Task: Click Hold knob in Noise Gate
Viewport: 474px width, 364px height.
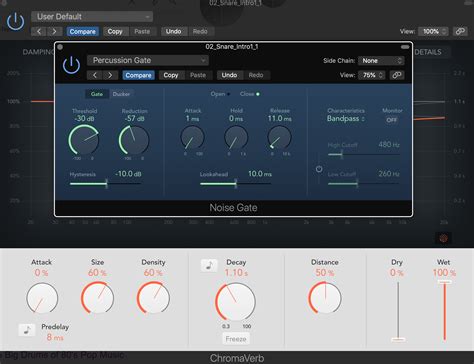Action: 236,138
